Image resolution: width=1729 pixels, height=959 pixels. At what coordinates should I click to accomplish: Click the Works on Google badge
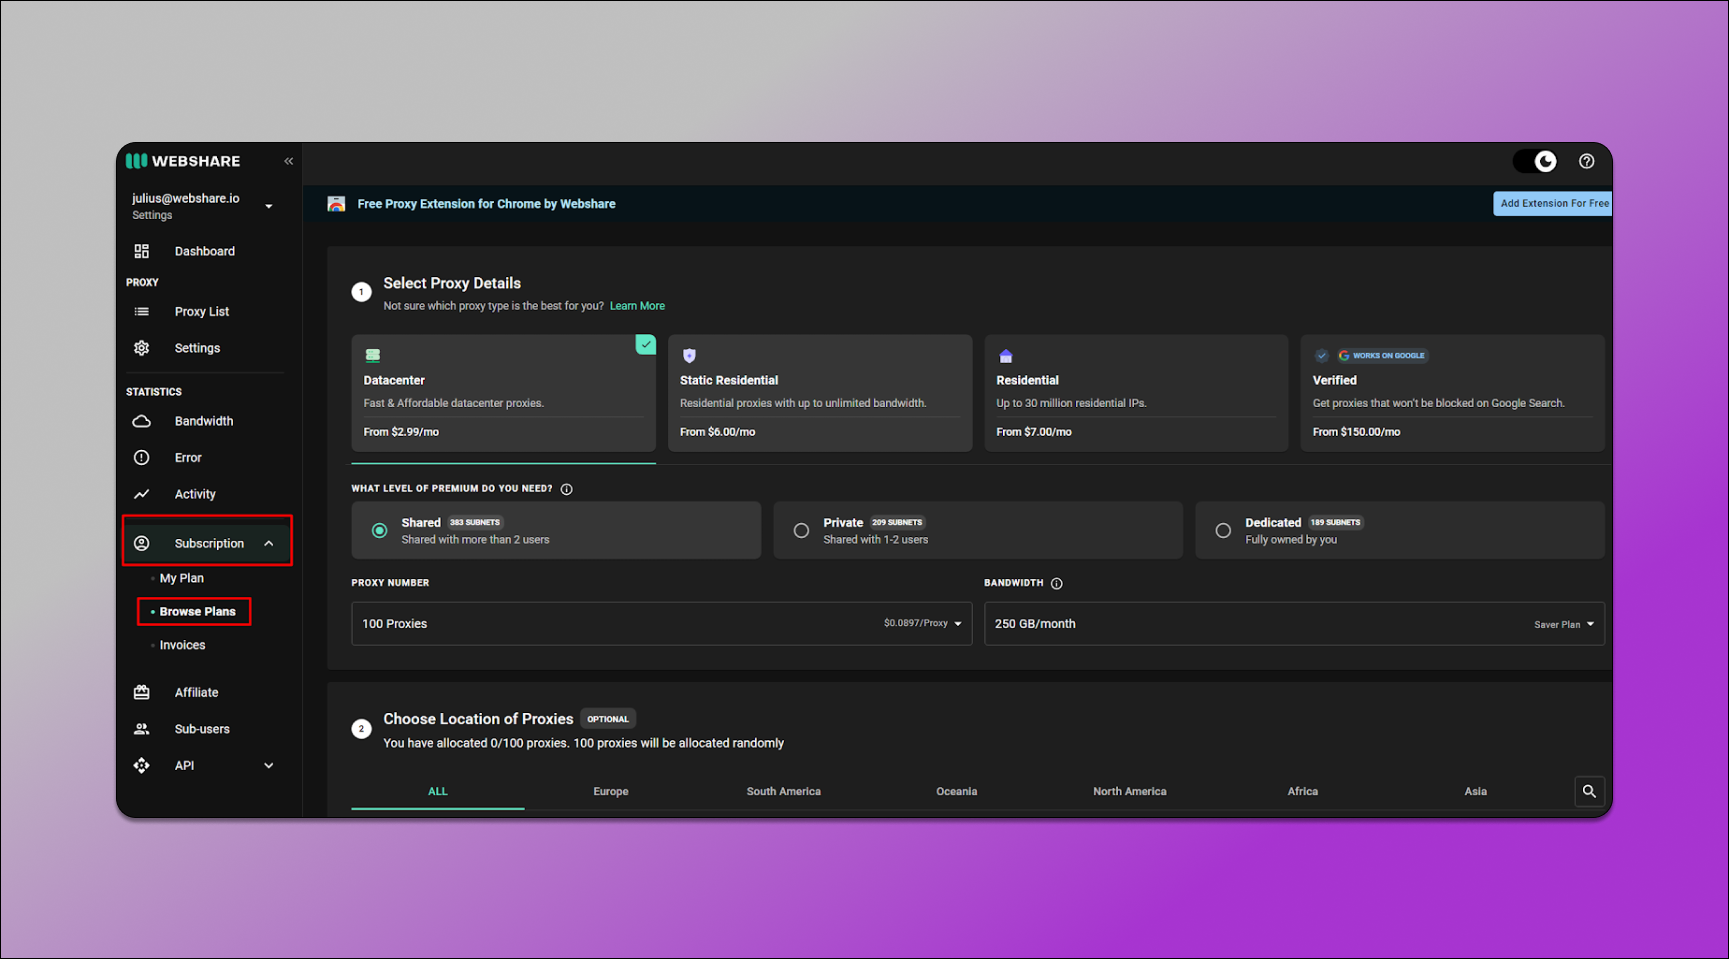click(x=1383, y=355)
